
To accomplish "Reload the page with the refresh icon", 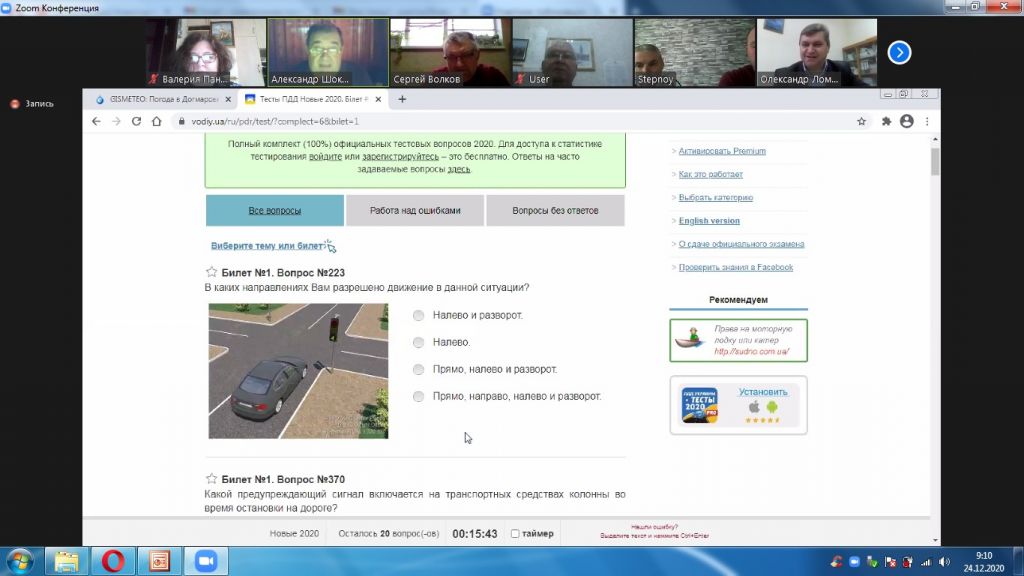I will 136,121.
